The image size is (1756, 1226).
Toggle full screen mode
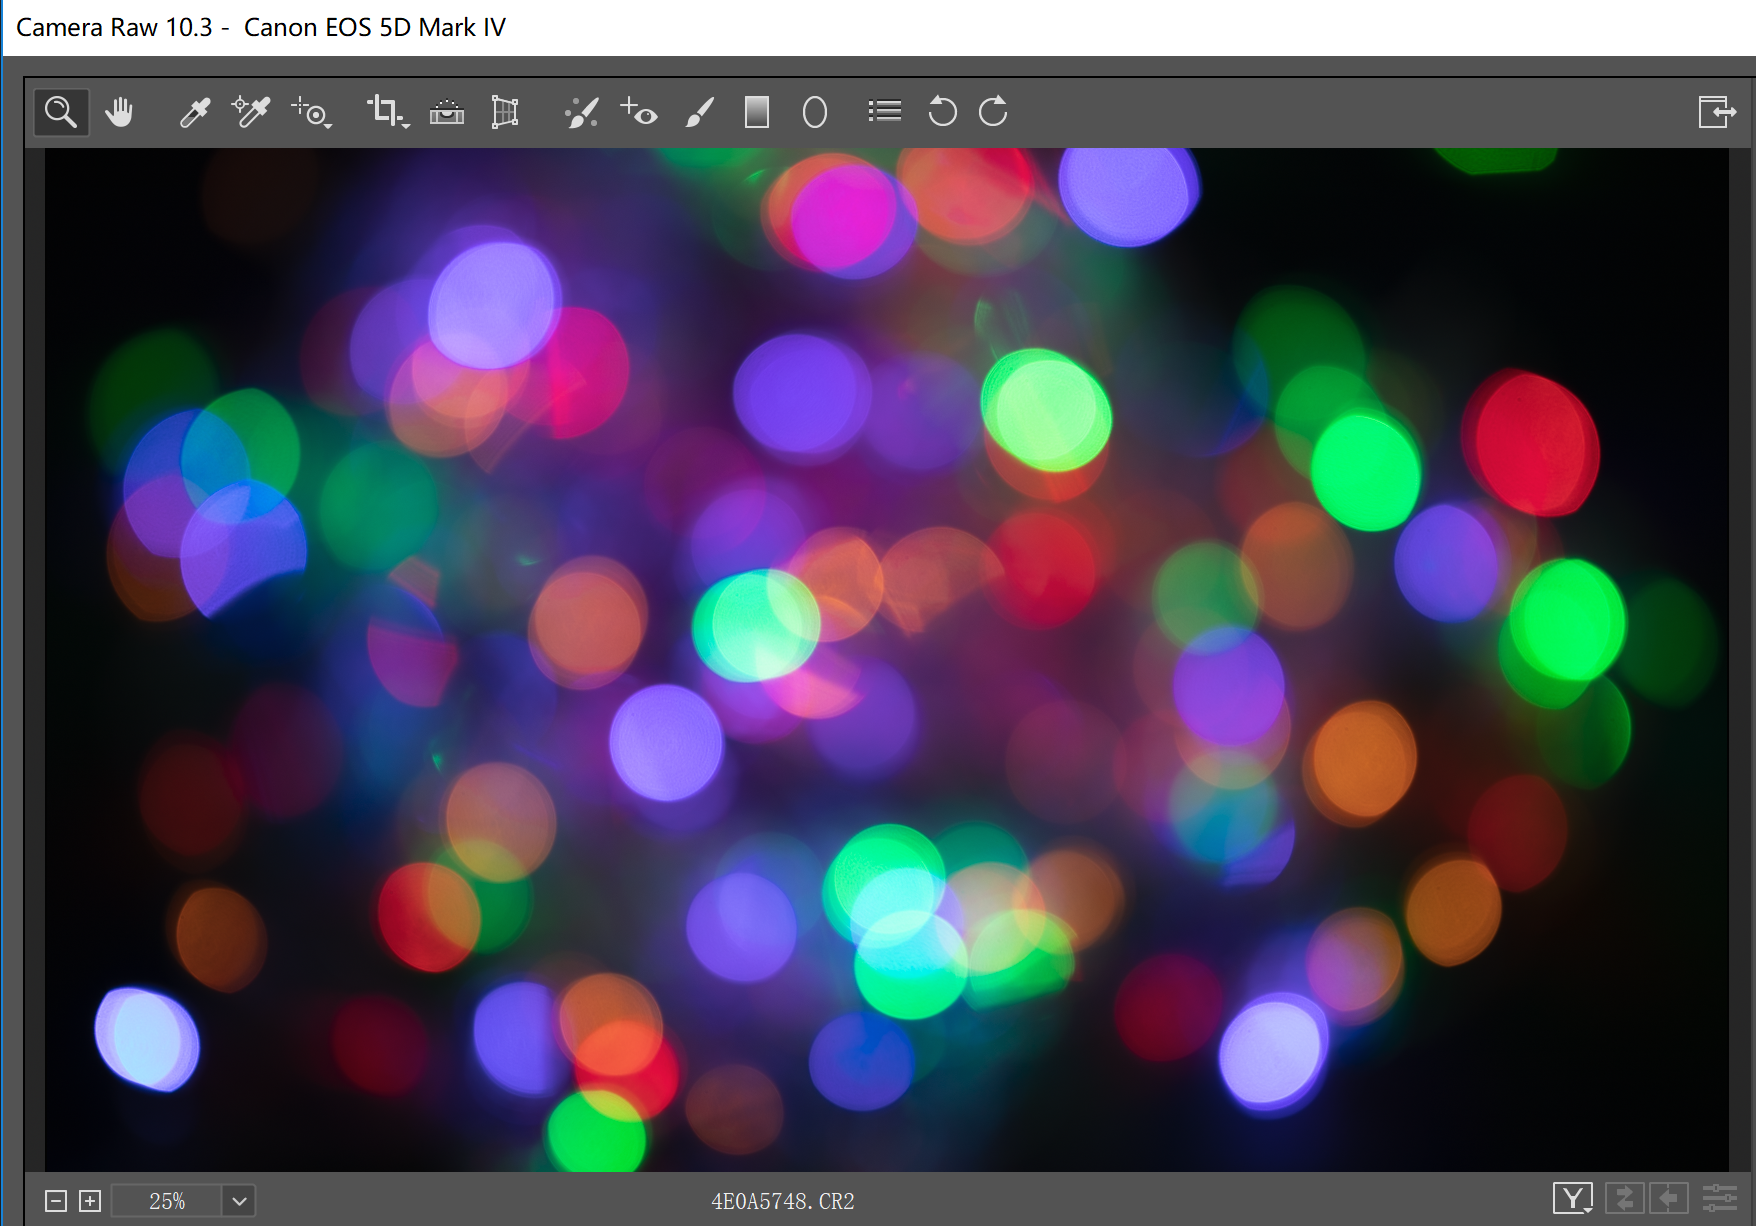tap(1716, 112)
